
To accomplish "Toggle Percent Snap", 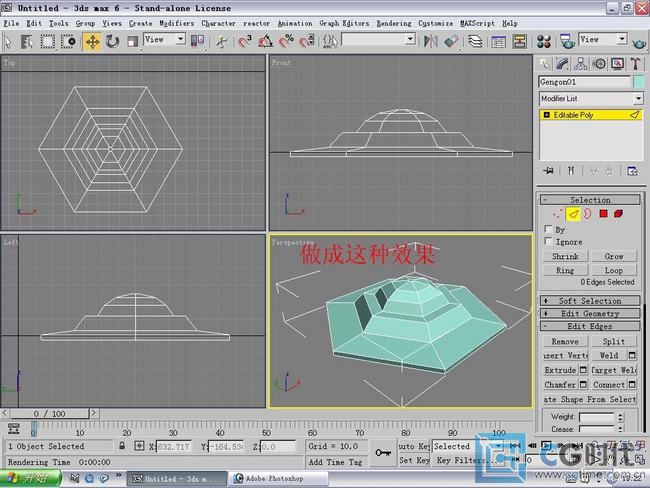I will [286, 41].
